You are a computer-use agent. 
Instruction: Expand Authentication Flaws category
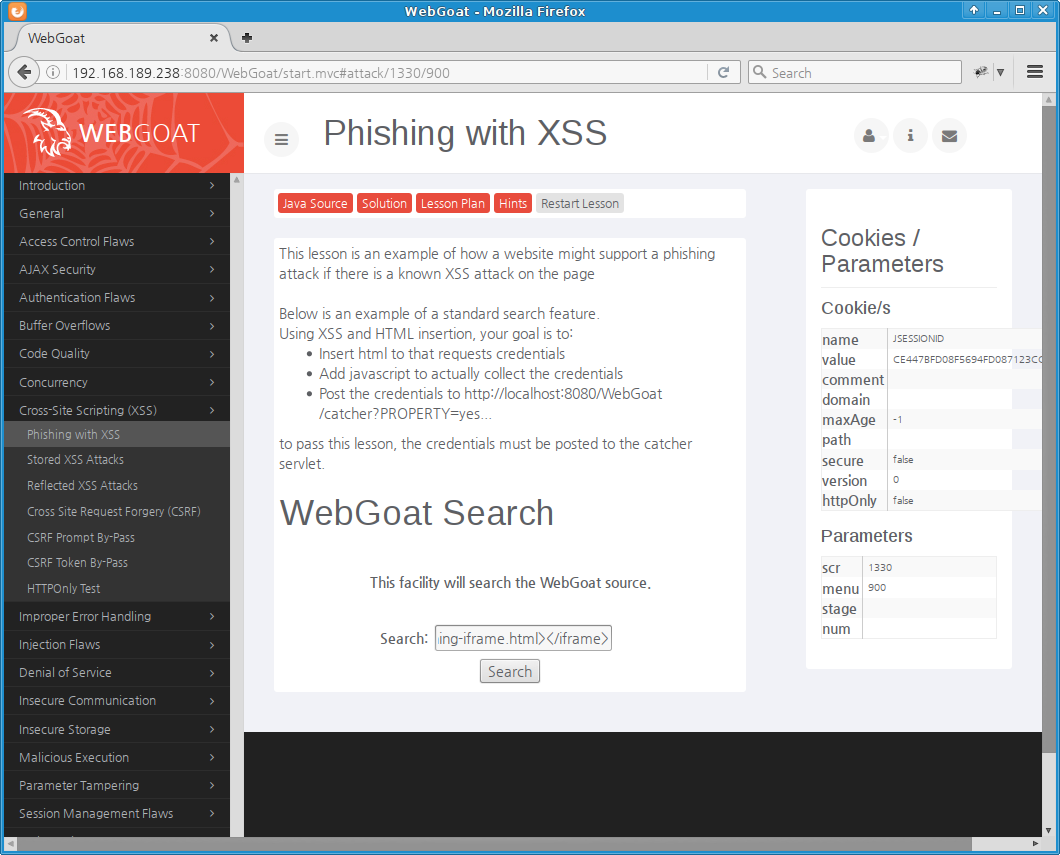click(117, 297)
